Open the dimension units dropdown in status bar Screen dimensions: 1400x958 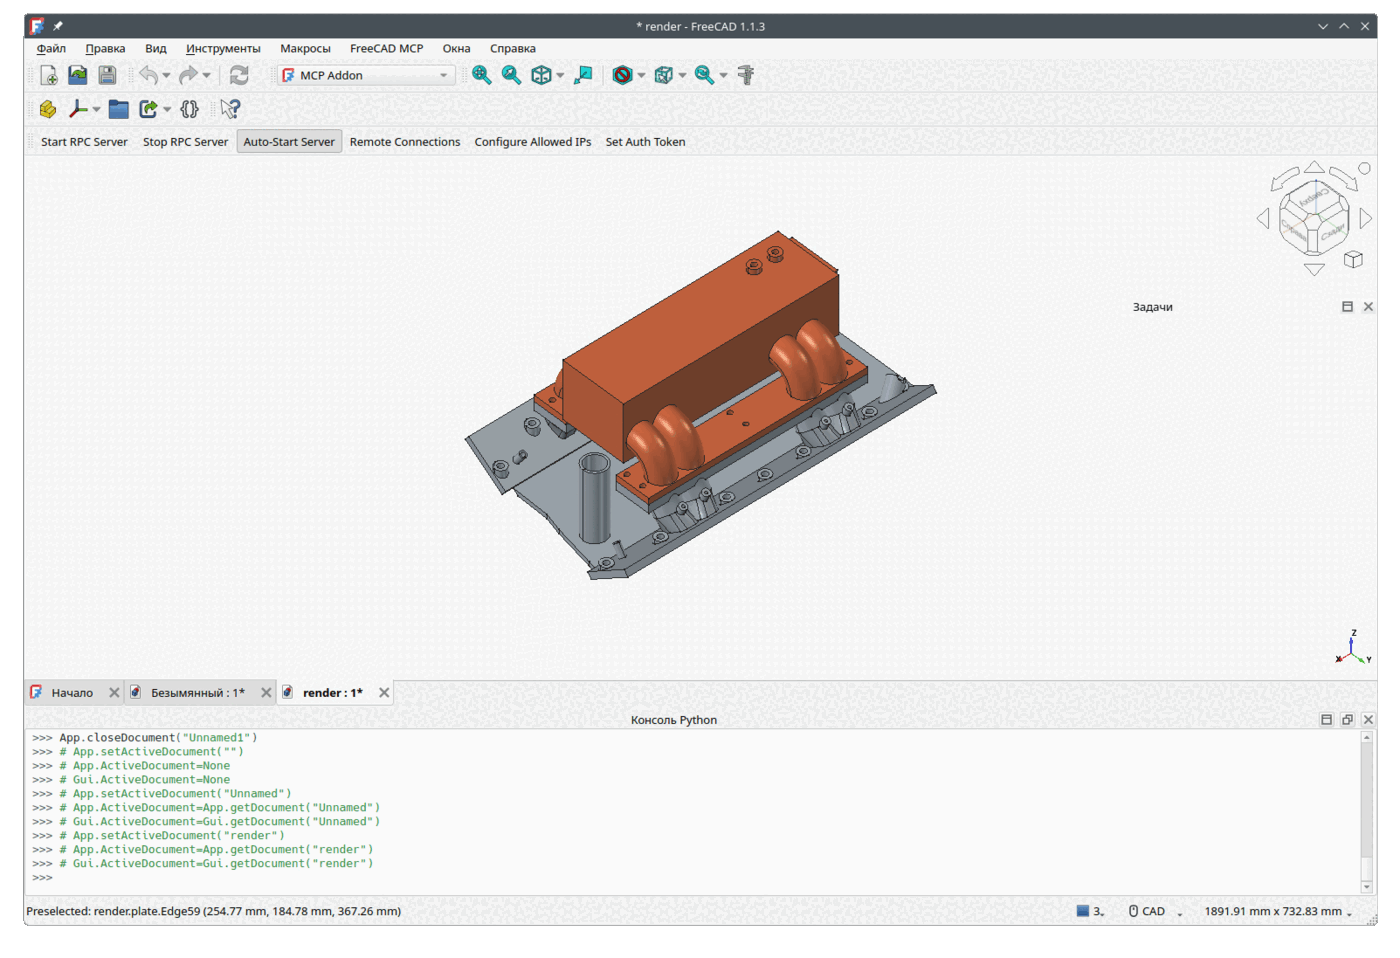click(x=1279, y=911)
